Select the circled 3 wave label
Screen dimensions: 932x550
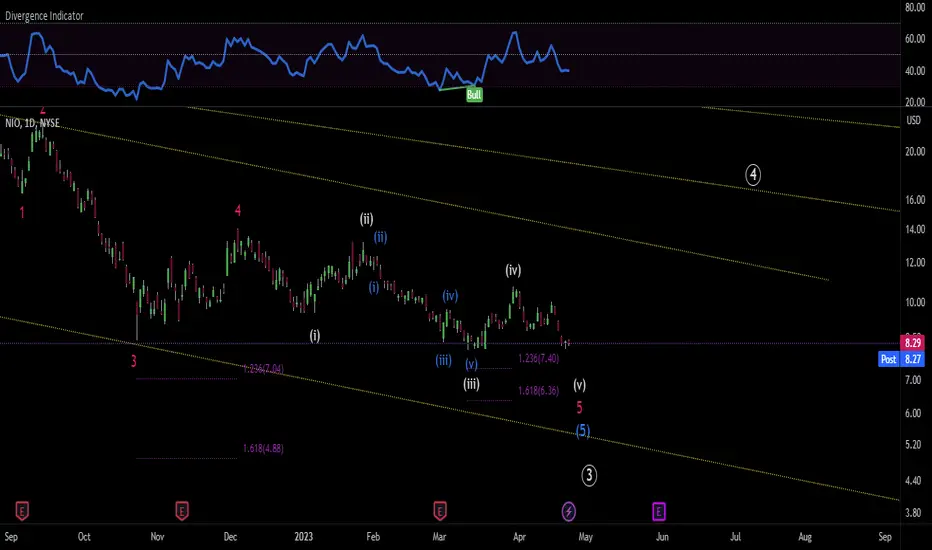[589, 475]
